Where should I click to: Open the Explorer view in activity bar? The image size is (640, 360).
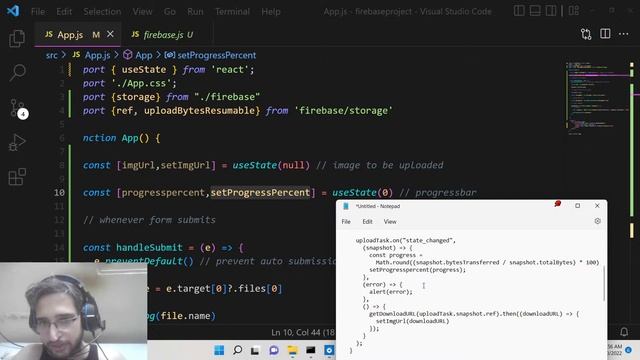[17, 38]
